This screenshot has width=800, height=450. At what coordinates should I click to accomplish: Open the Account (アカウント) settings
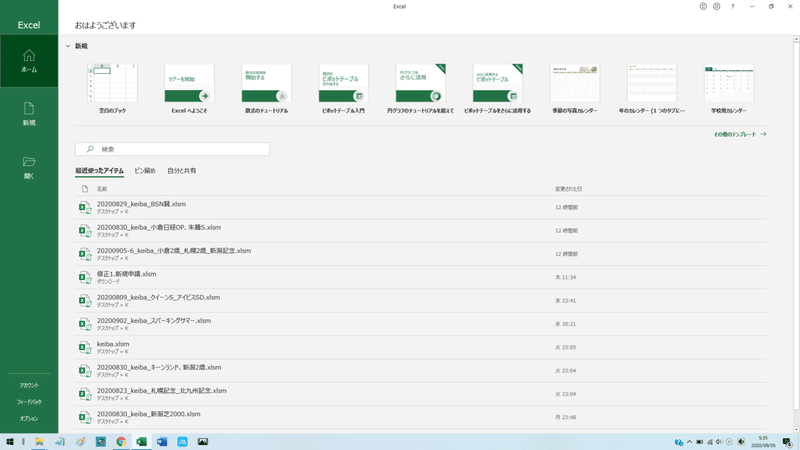29,385
